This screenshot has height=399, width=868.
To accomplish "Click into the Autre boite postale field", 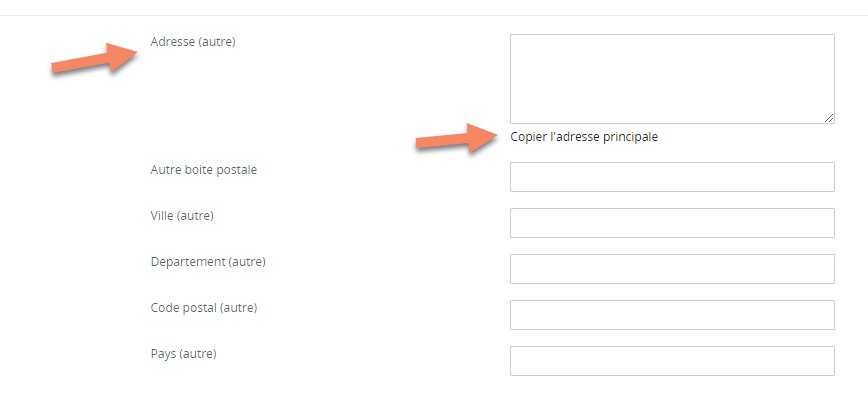I will pos(672,177).
